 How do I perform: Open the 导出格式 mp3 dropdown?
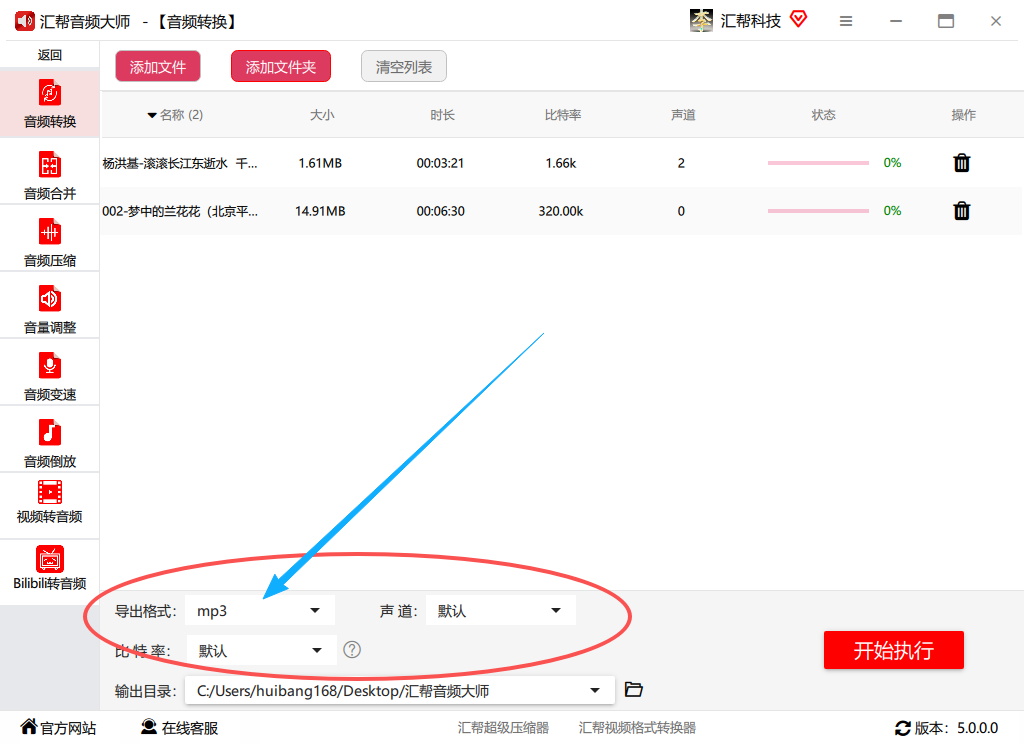[x=260, y=611]
